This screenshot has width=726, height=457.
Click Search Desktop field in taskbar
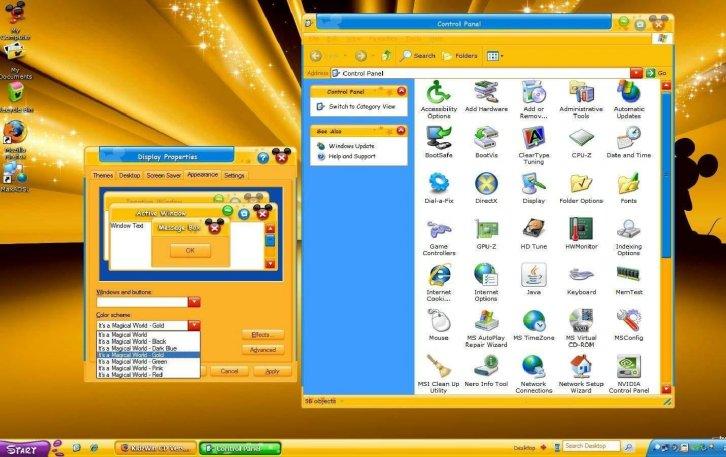[x=591, y=446]
